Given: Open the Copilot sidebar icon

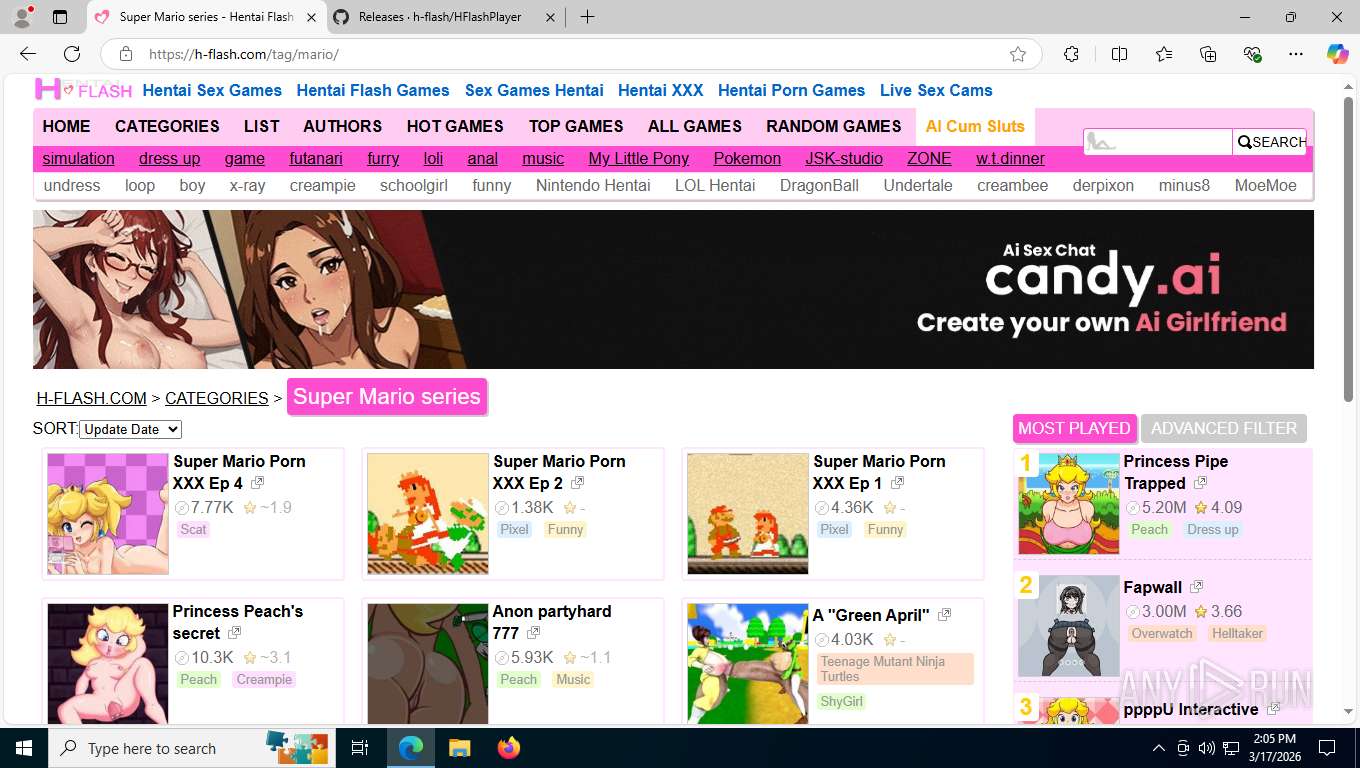Looking at the screenshot, I should [1338, 54].
